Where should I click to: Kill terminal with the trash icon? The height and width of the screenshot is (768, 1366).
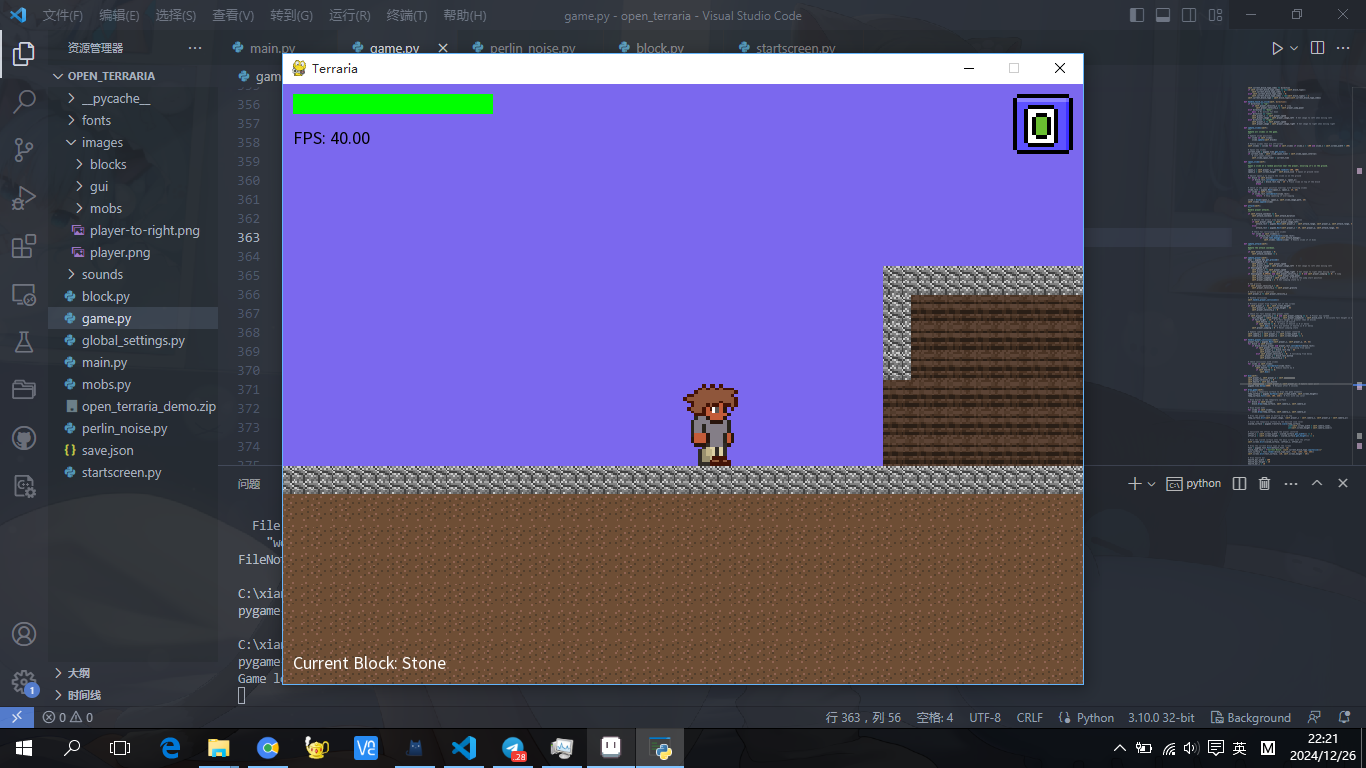pyautogui.click(x=1264, y=484)
